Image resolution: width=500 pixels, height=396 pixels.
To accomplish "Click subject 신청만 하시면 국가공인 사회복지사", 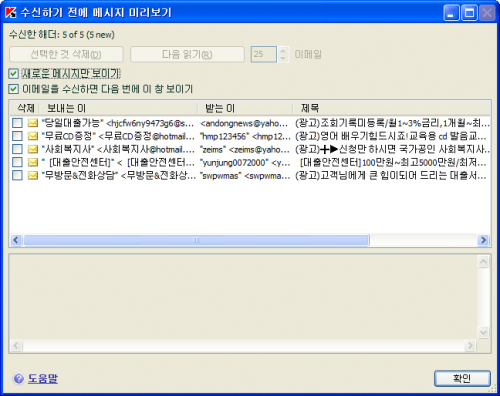I will (x=392, y=149).
